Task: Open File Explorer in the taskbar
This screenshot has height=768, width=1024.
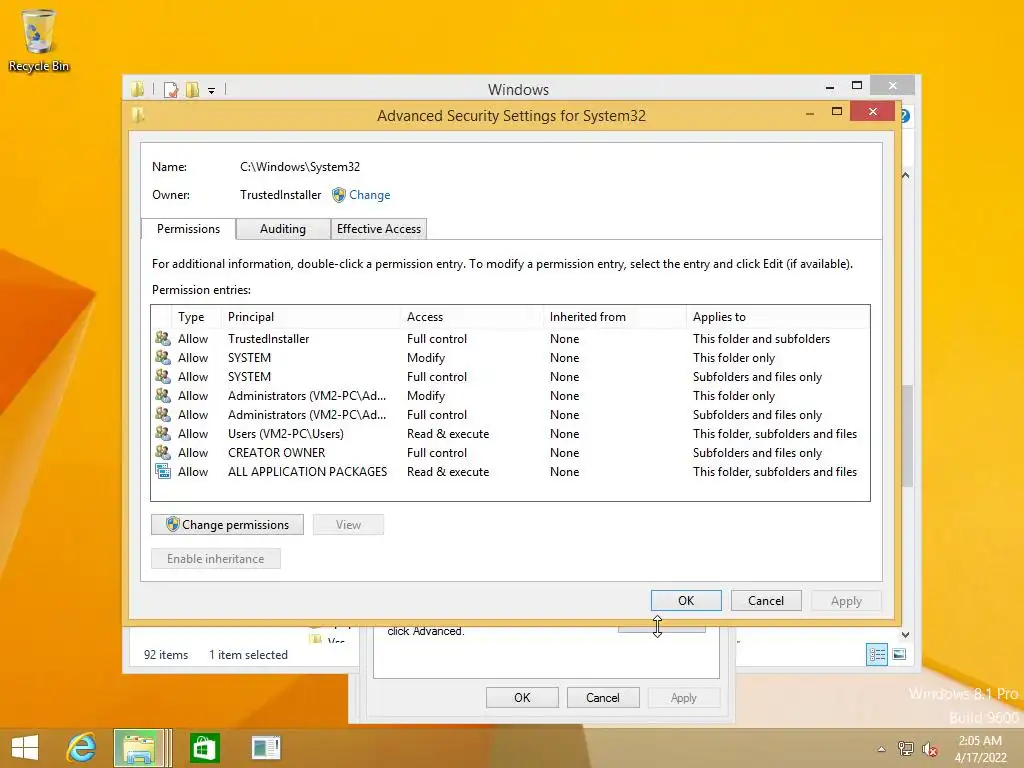Action: point(138,748)
